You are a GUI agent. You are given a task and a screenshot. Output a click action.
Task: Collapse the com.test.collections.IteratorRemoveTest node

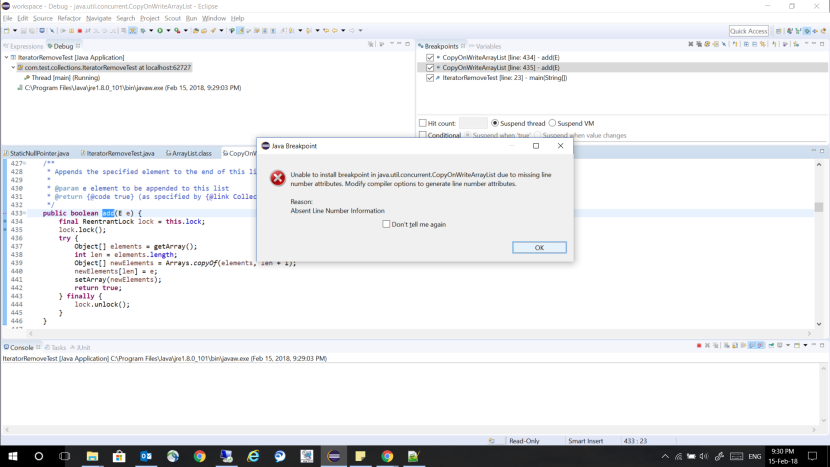(x=13, y=67)
